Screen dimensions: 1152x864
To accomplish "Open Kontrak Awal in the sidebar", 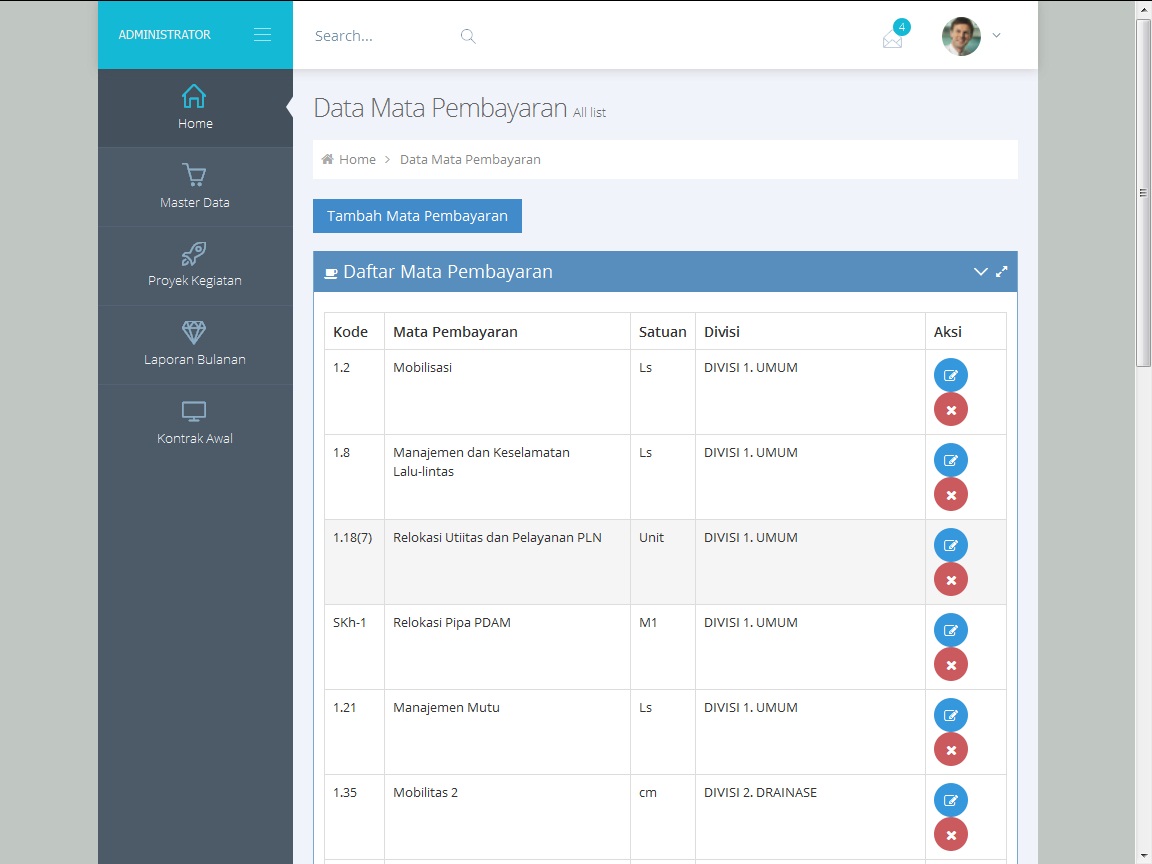I will (195, 423).
